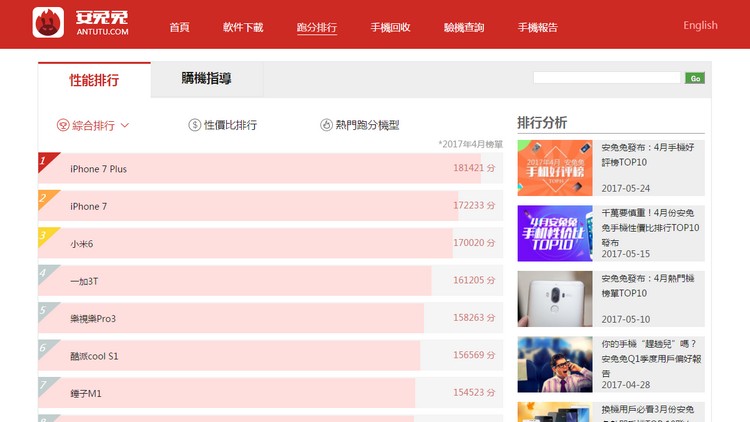
Task: Click the 161205 分 score value
Action: pos(474,280)
